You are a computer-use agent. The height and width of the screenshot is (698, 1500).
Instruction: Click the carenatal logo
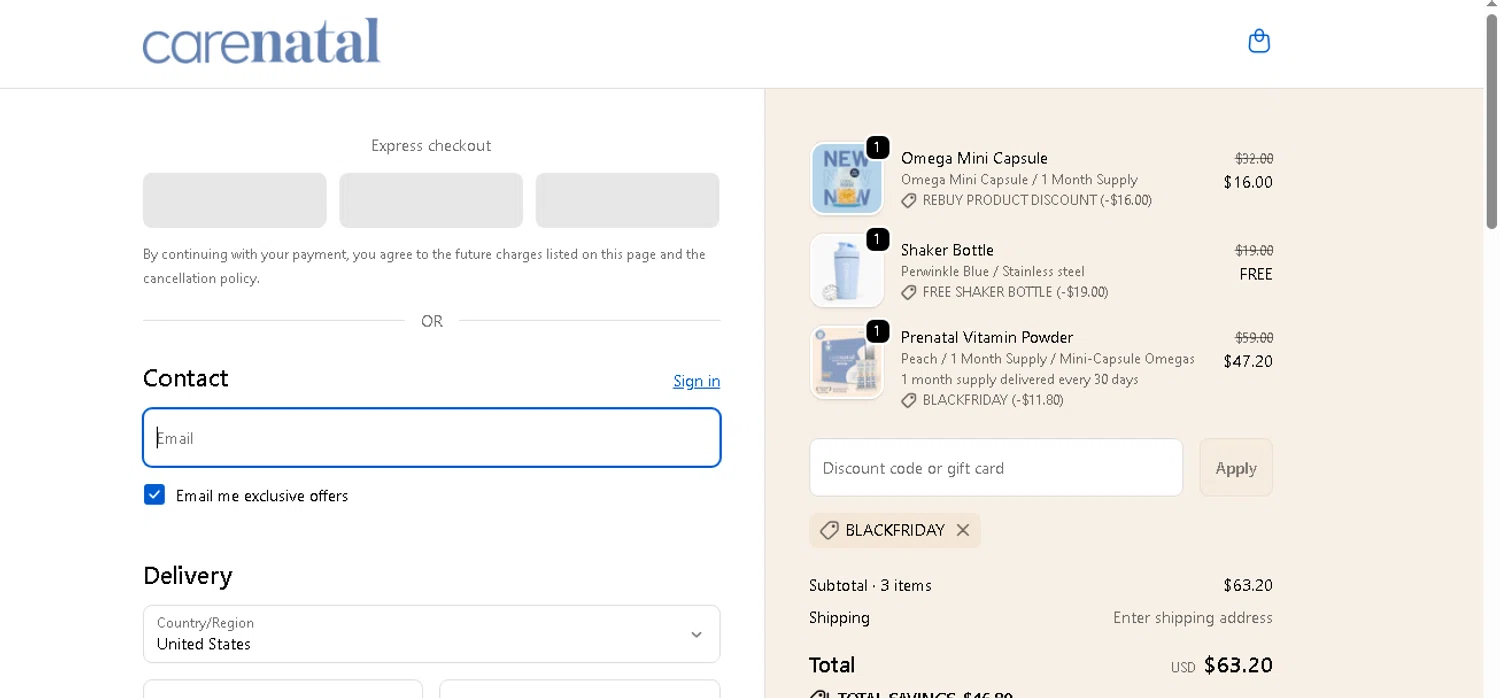(x=261, y=41)
